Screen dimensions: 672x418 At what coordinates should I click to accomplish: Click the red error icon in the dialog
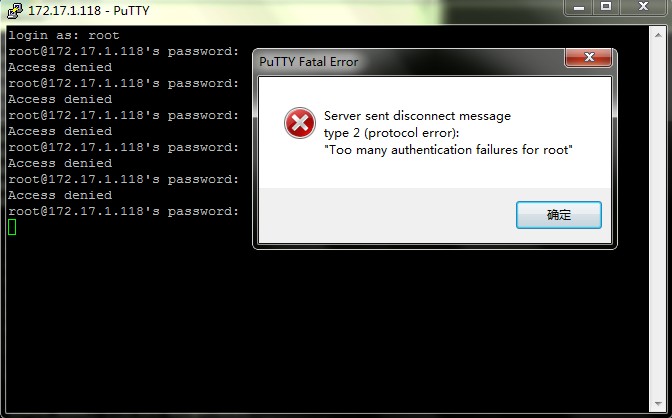click(300, 123)
